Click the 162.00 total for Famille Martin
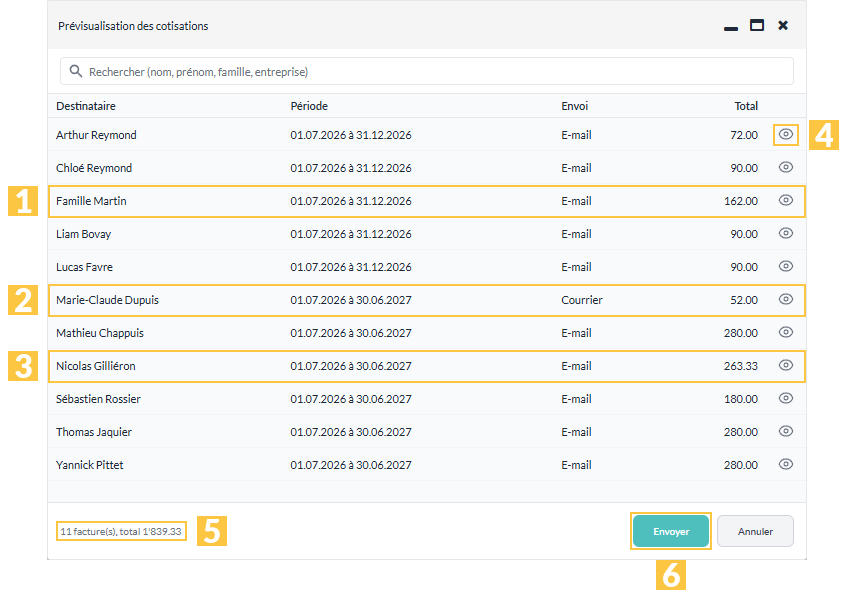847x598 pixels. (x=741, y=201)
